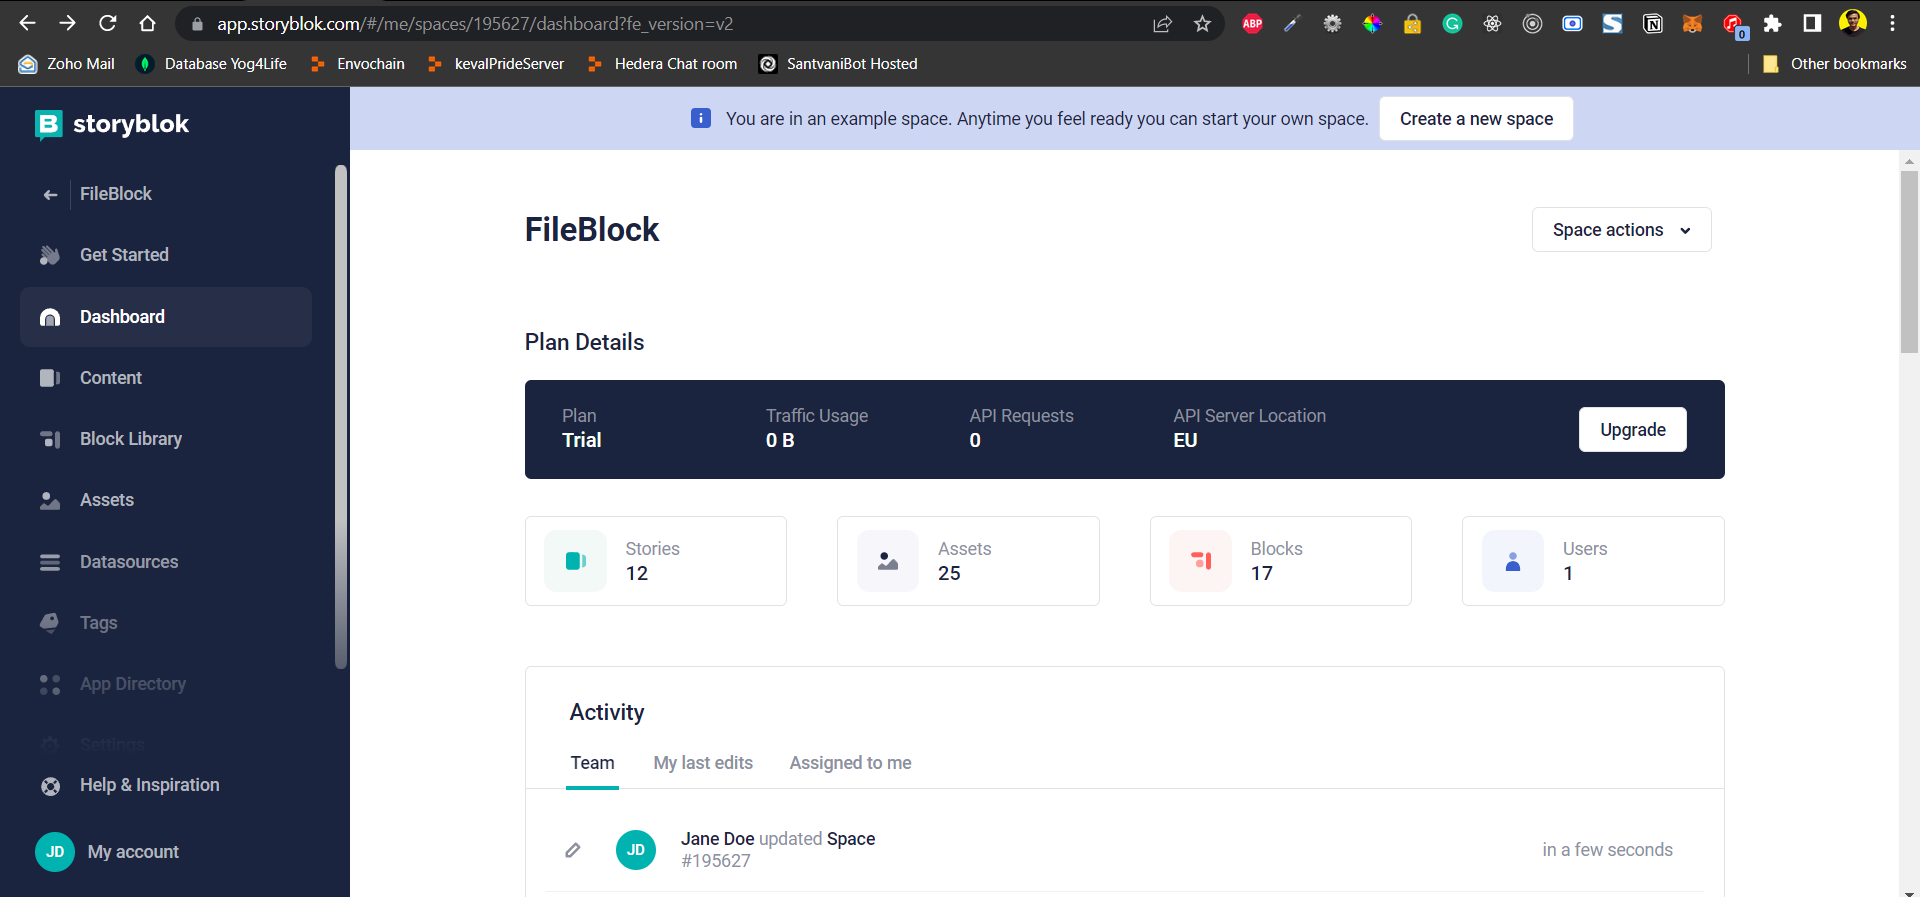Click the Assets icon in sidebar
1920x897 pixels.
[50, 501]
